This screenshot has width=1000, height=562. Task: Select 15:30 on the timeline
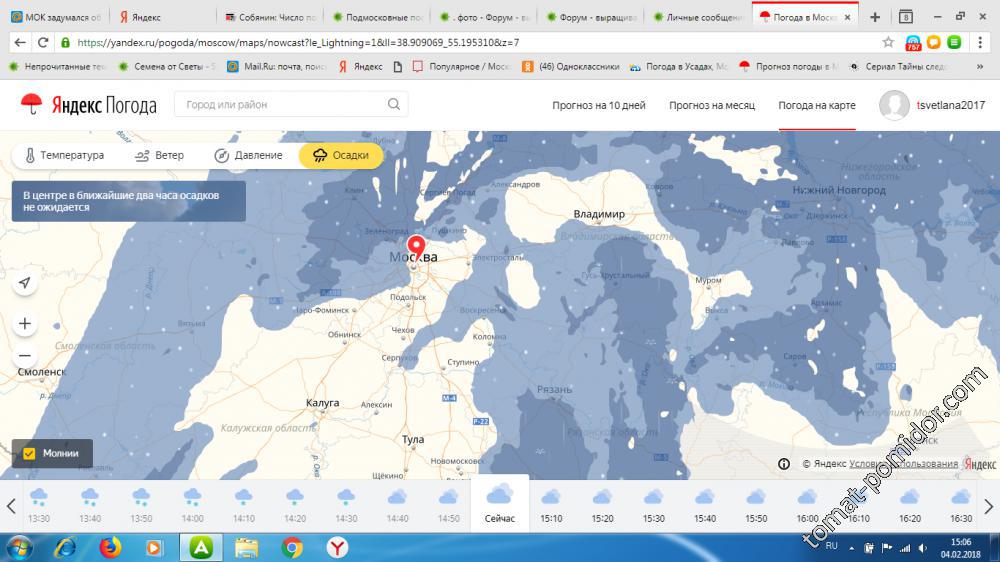tap(654, 505)
